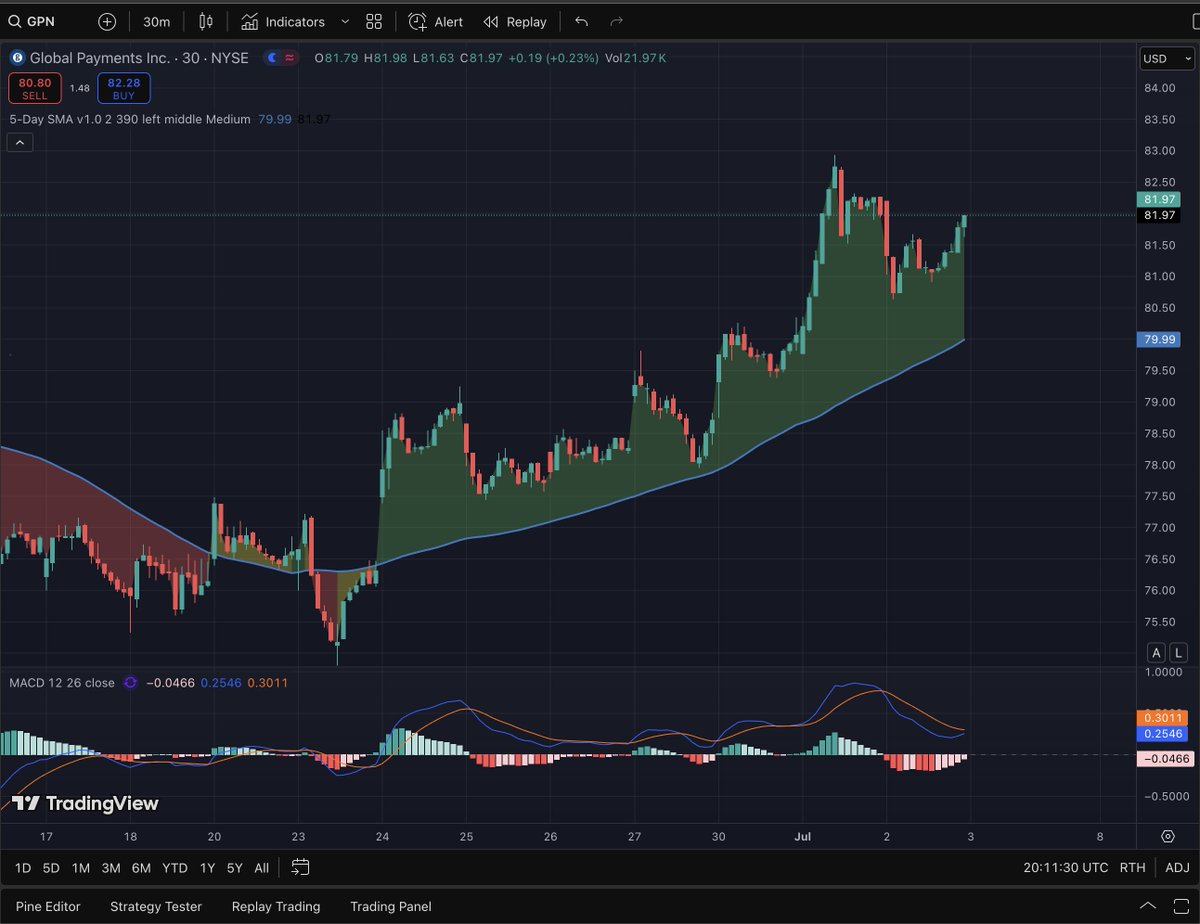The image size is (1200, 924).
Task: Open the Replay Trading tab
Action: [276, 906]
